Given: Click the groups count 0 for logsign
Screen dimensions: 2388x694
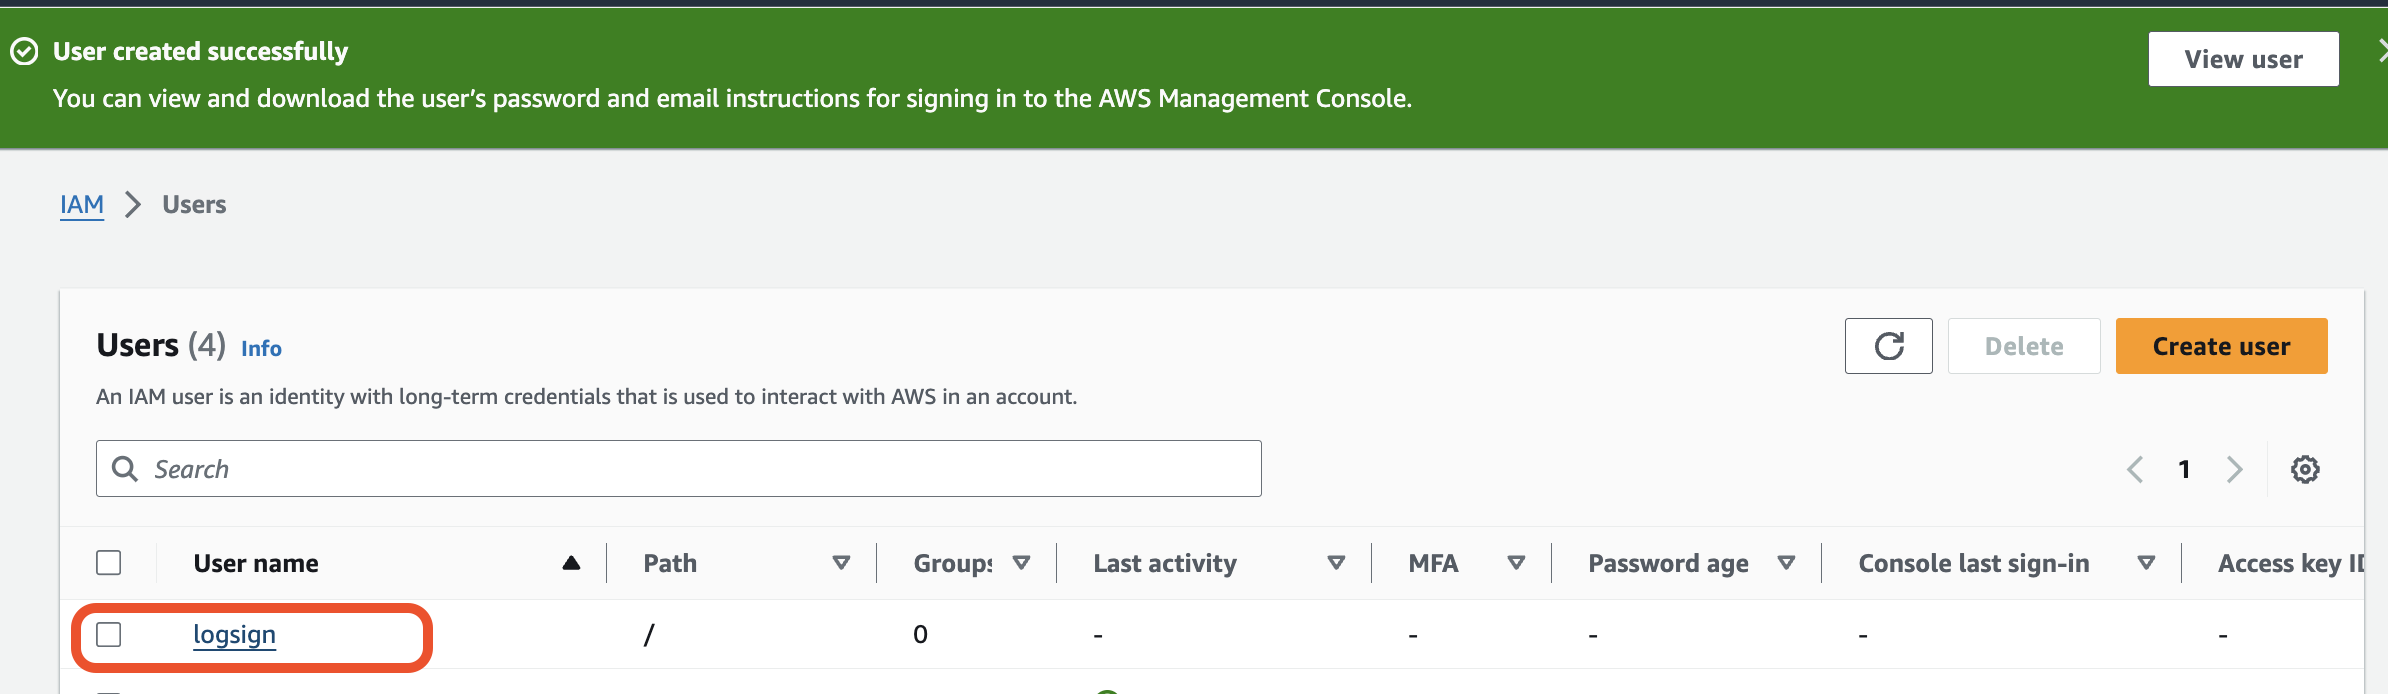Looking at the screenshot, I should point(920,634).
